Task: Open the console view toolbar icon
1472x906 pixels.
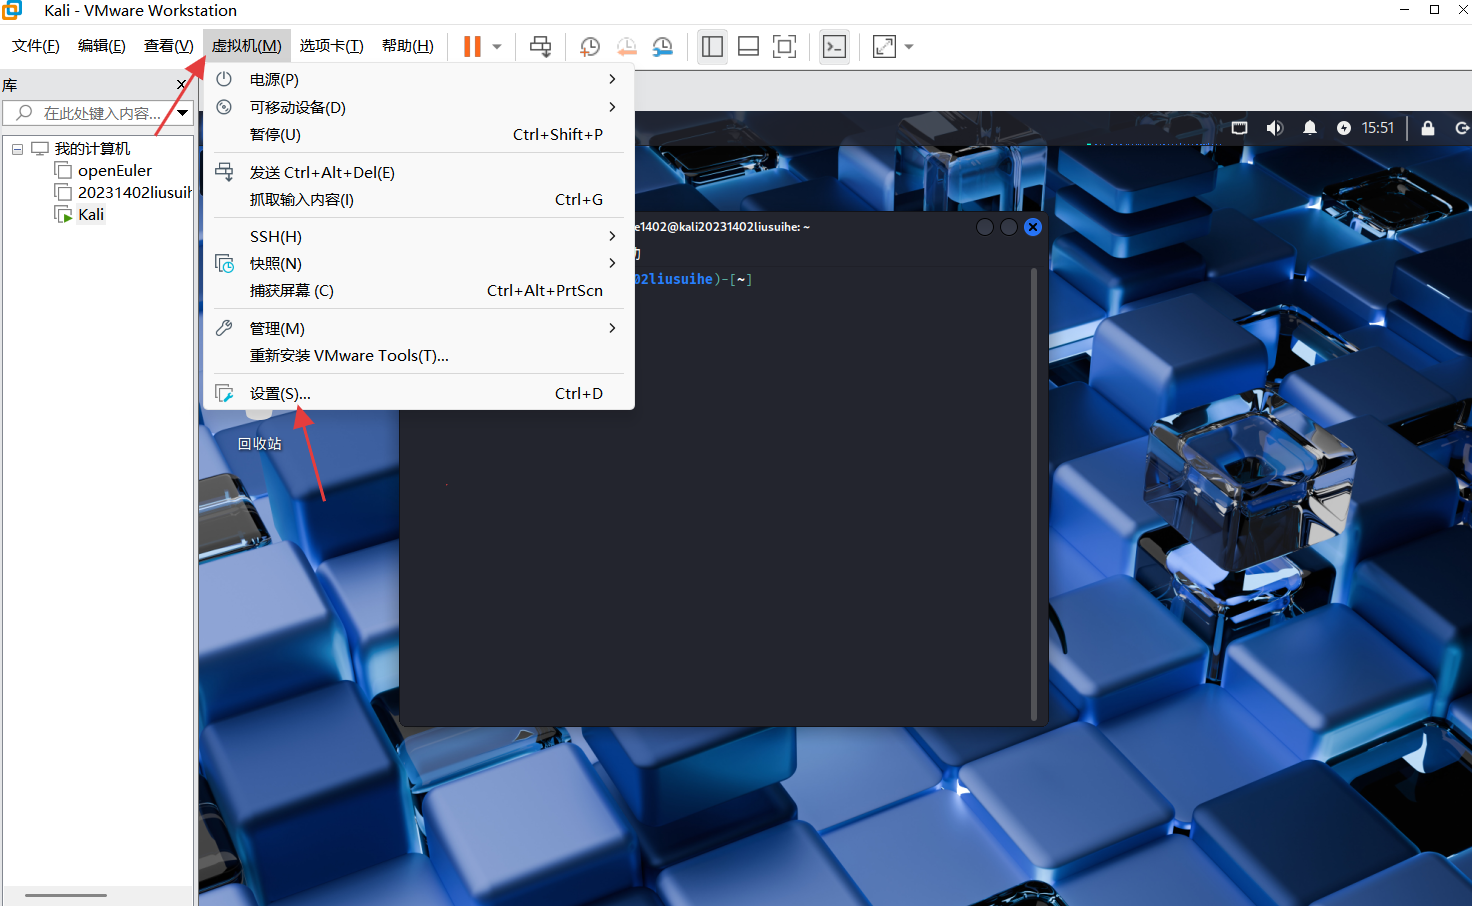Action: click(x=834, y=46)
